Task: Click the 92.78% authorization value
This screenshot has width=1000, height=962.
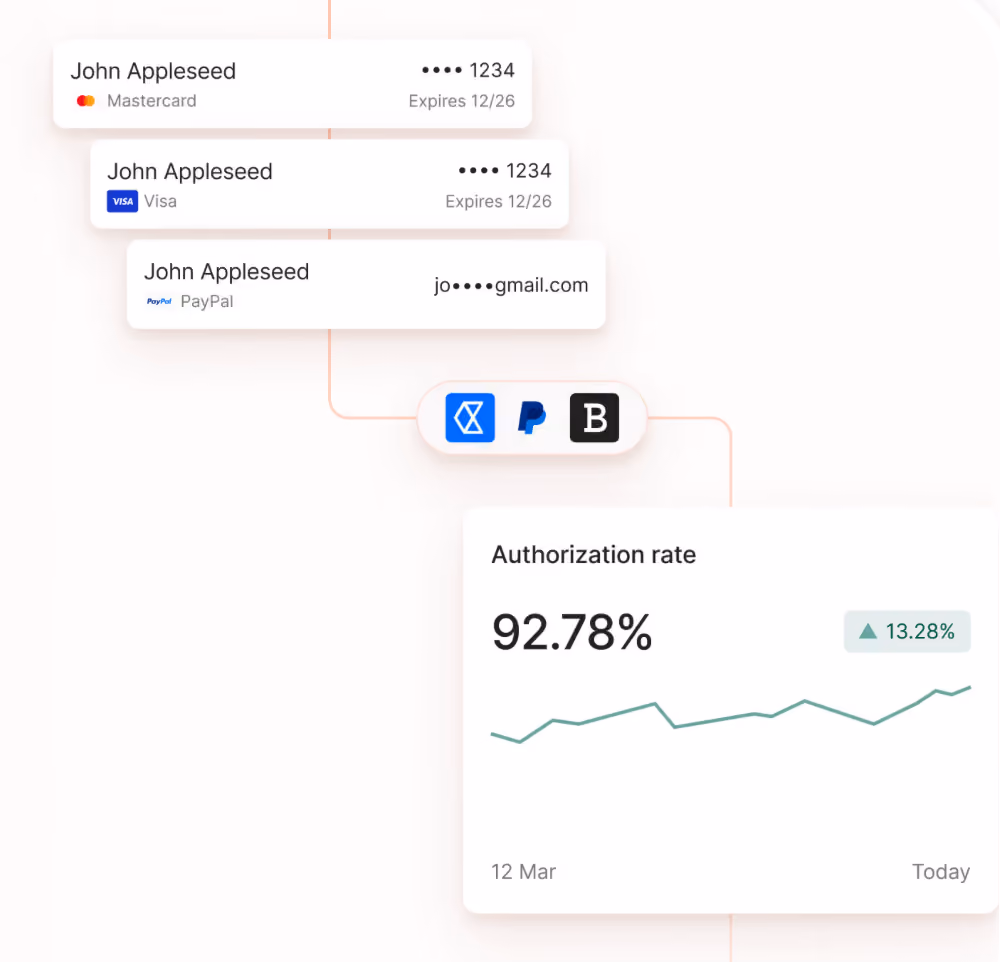Action: click(572, 632)
